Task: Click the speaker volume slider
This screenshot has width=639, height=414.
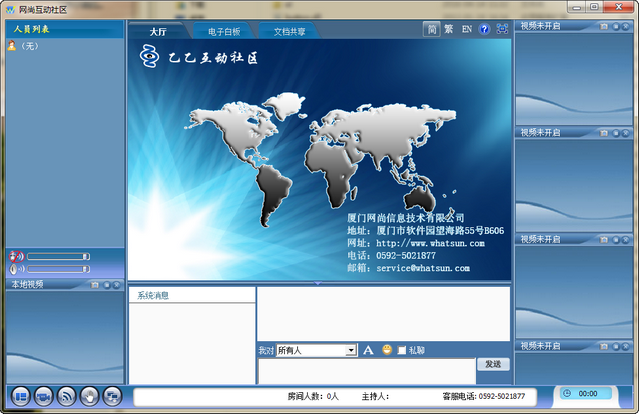Action: (57, 256)
